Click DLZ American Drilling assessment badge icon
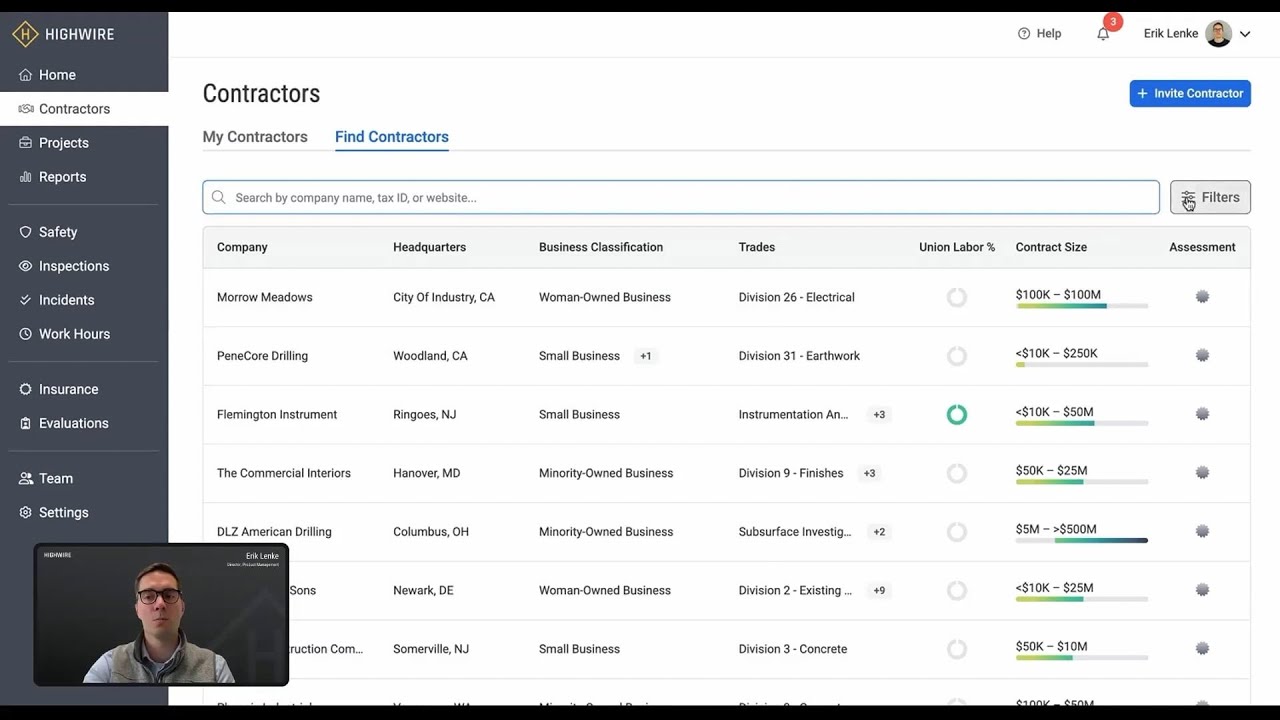This screenshot has height=720, width=1280. point(1202,532)
